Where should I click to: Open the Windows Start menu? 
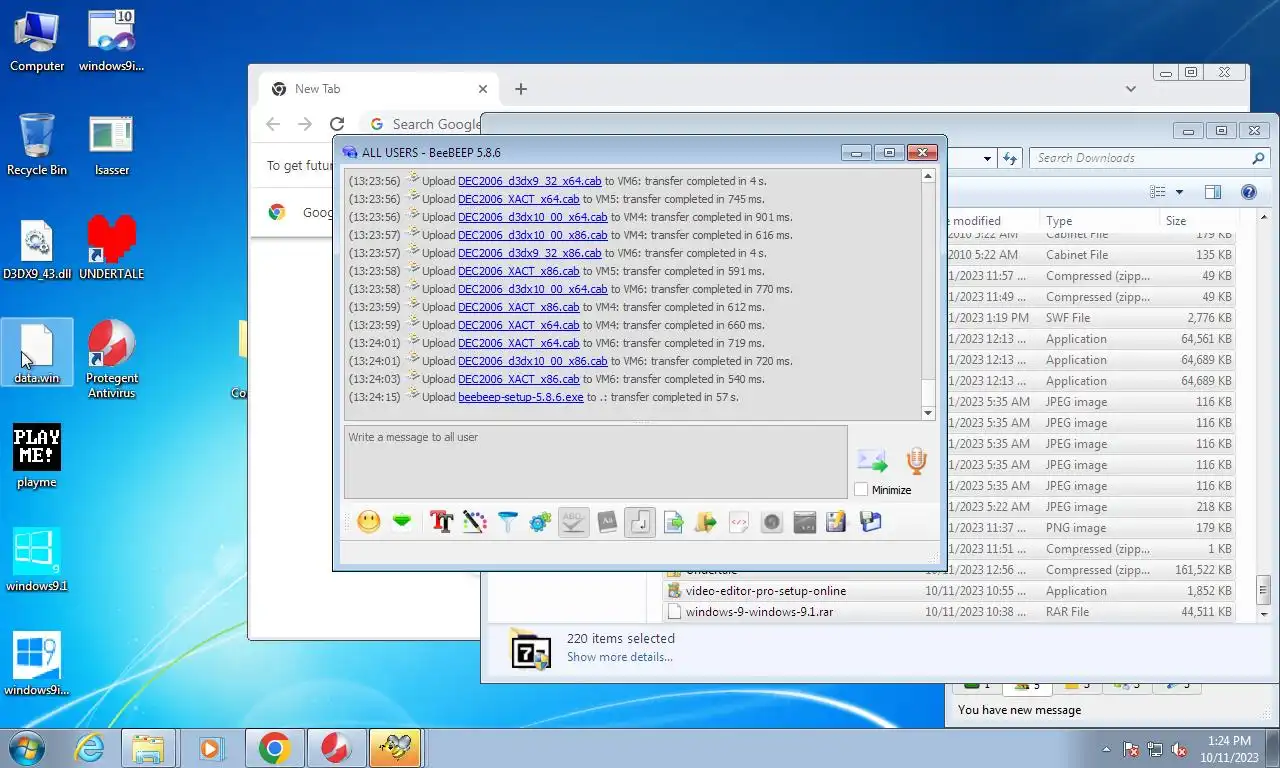click(x=26, y=747)
